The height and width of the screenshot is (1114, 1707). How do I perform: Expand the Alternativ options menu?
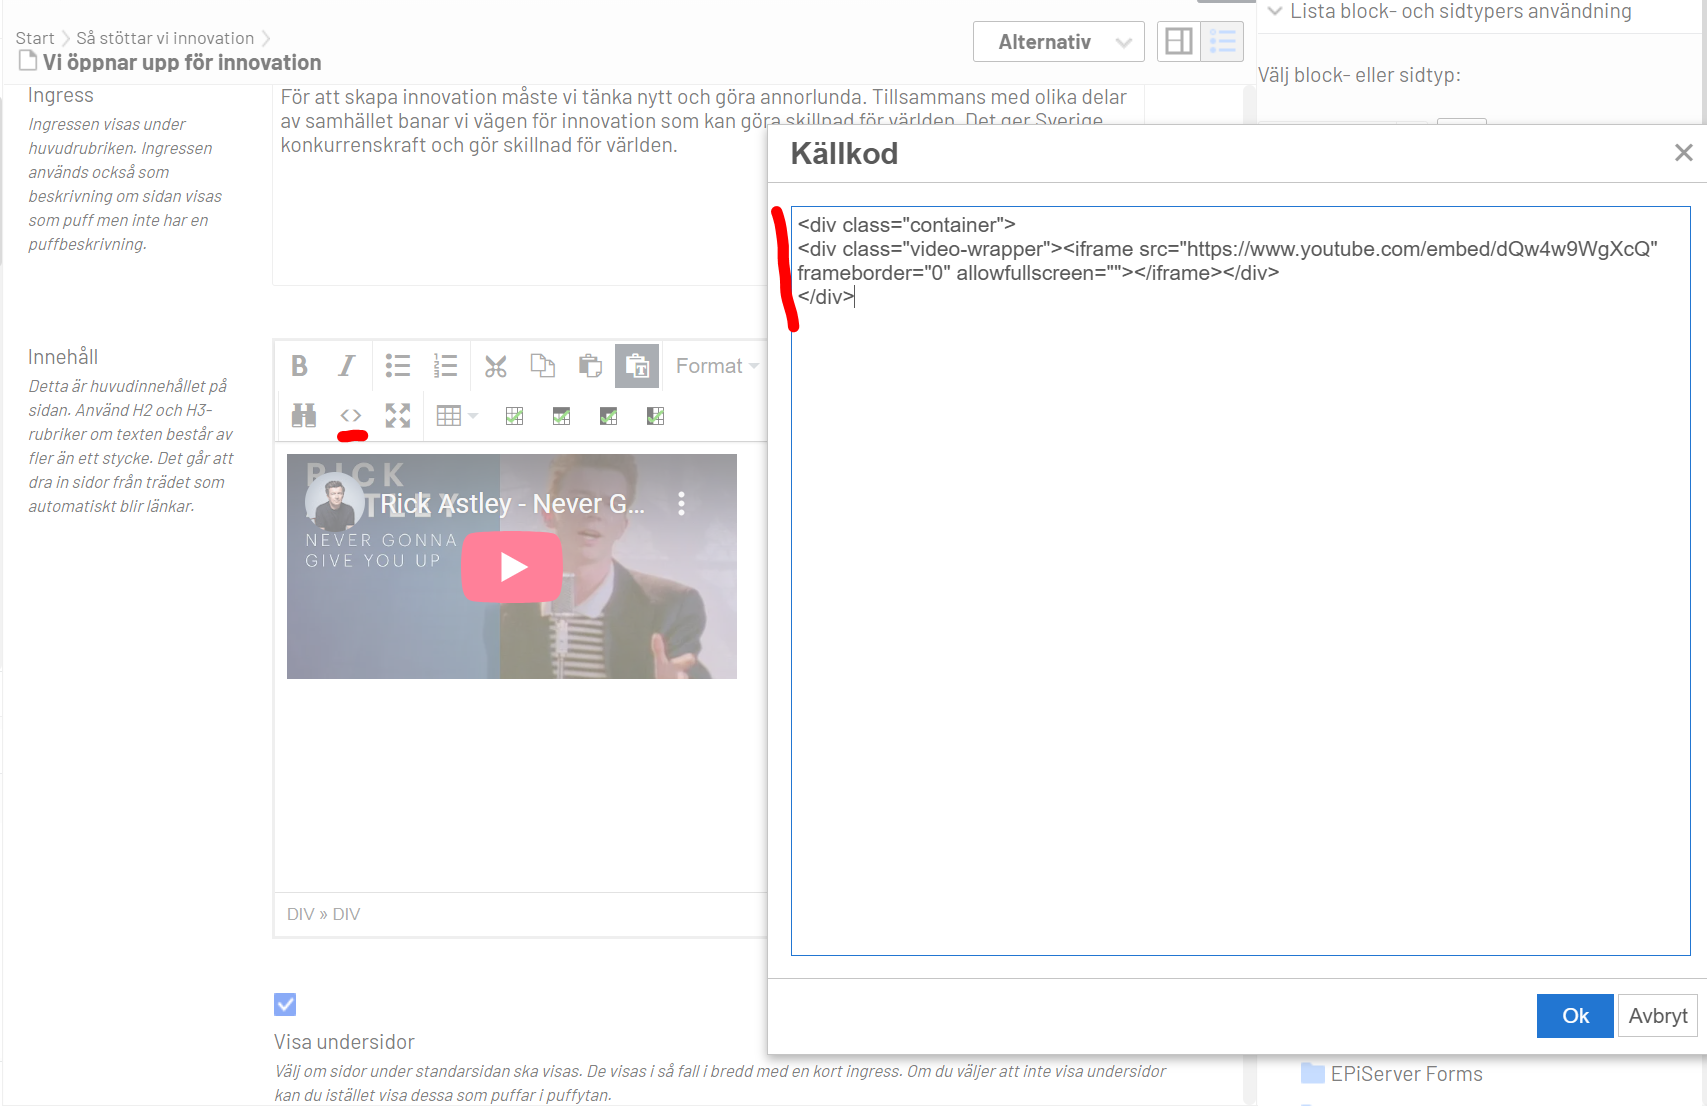1058,42
